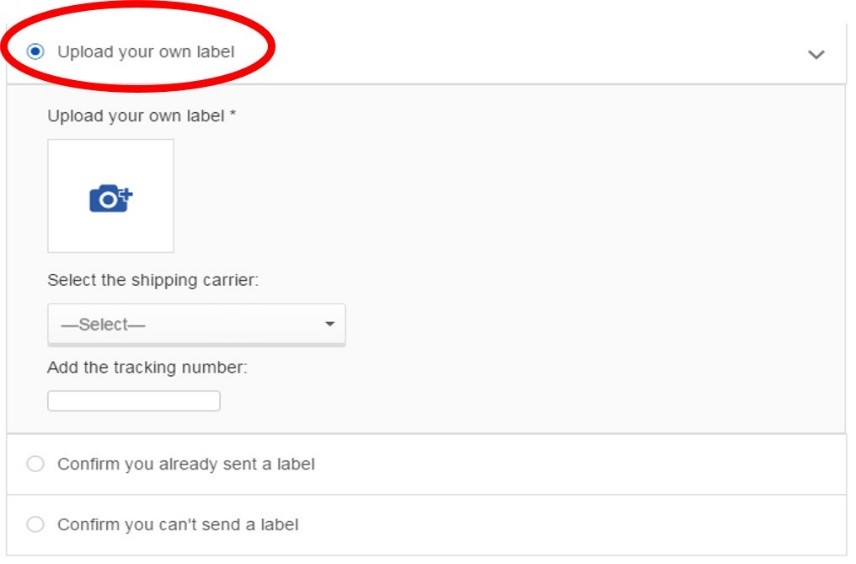Click the camera icon to upload a label
Viewport: 856px width, 564px height.
108,198
